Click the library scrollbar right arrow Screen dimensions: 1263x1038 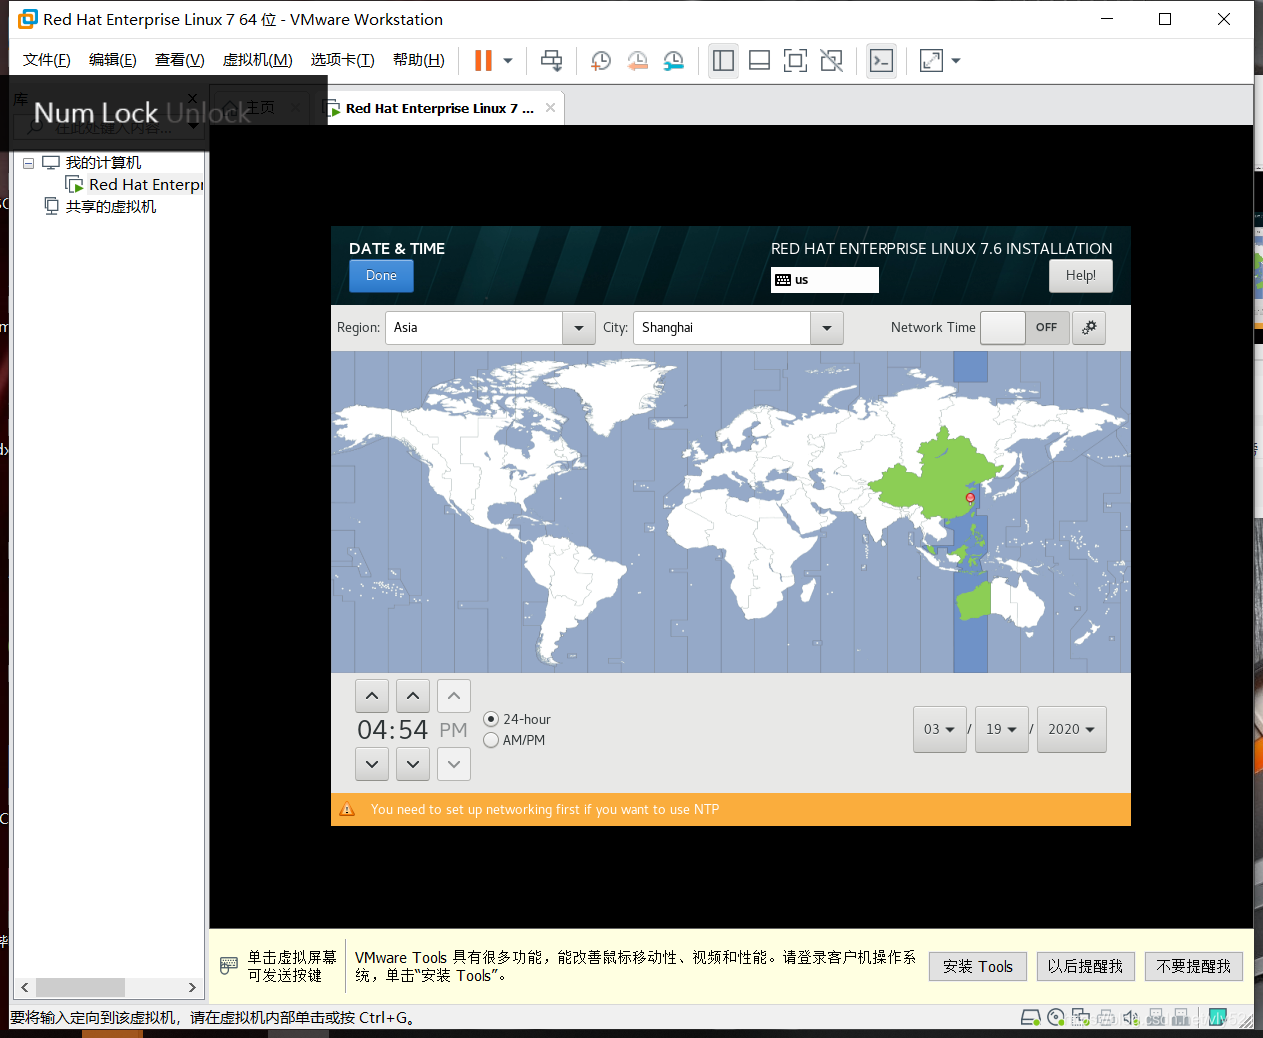coord(192,987)
